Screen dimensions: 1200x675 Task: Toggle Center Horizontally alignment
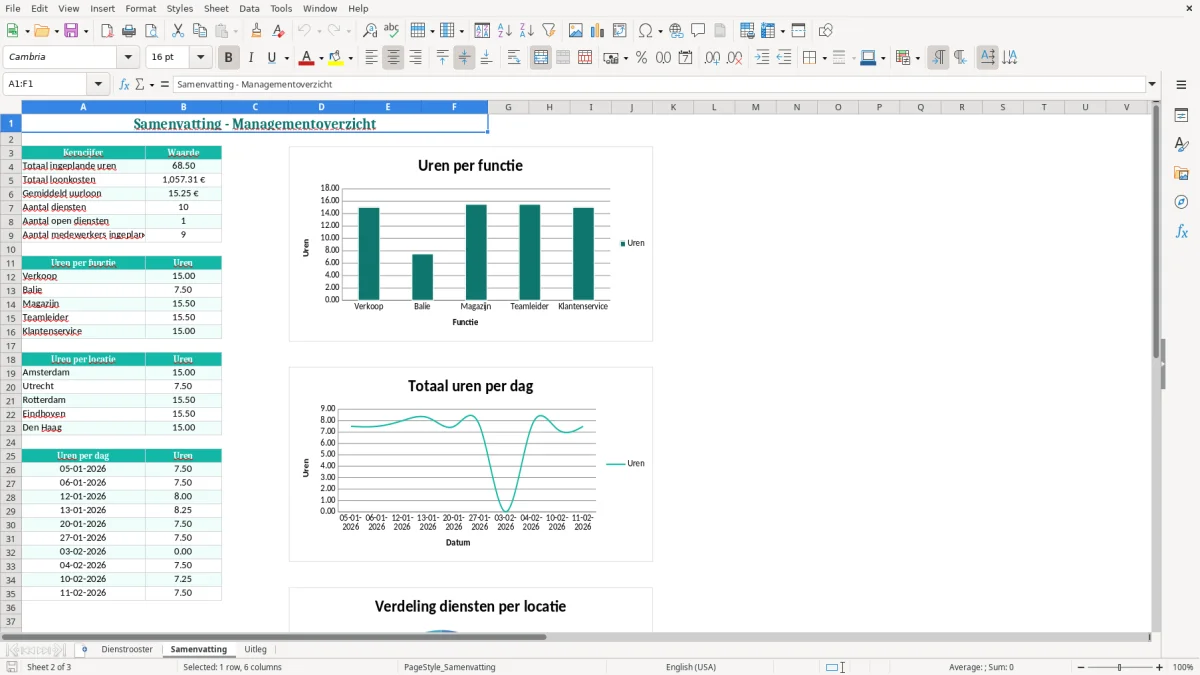point(394,58)
